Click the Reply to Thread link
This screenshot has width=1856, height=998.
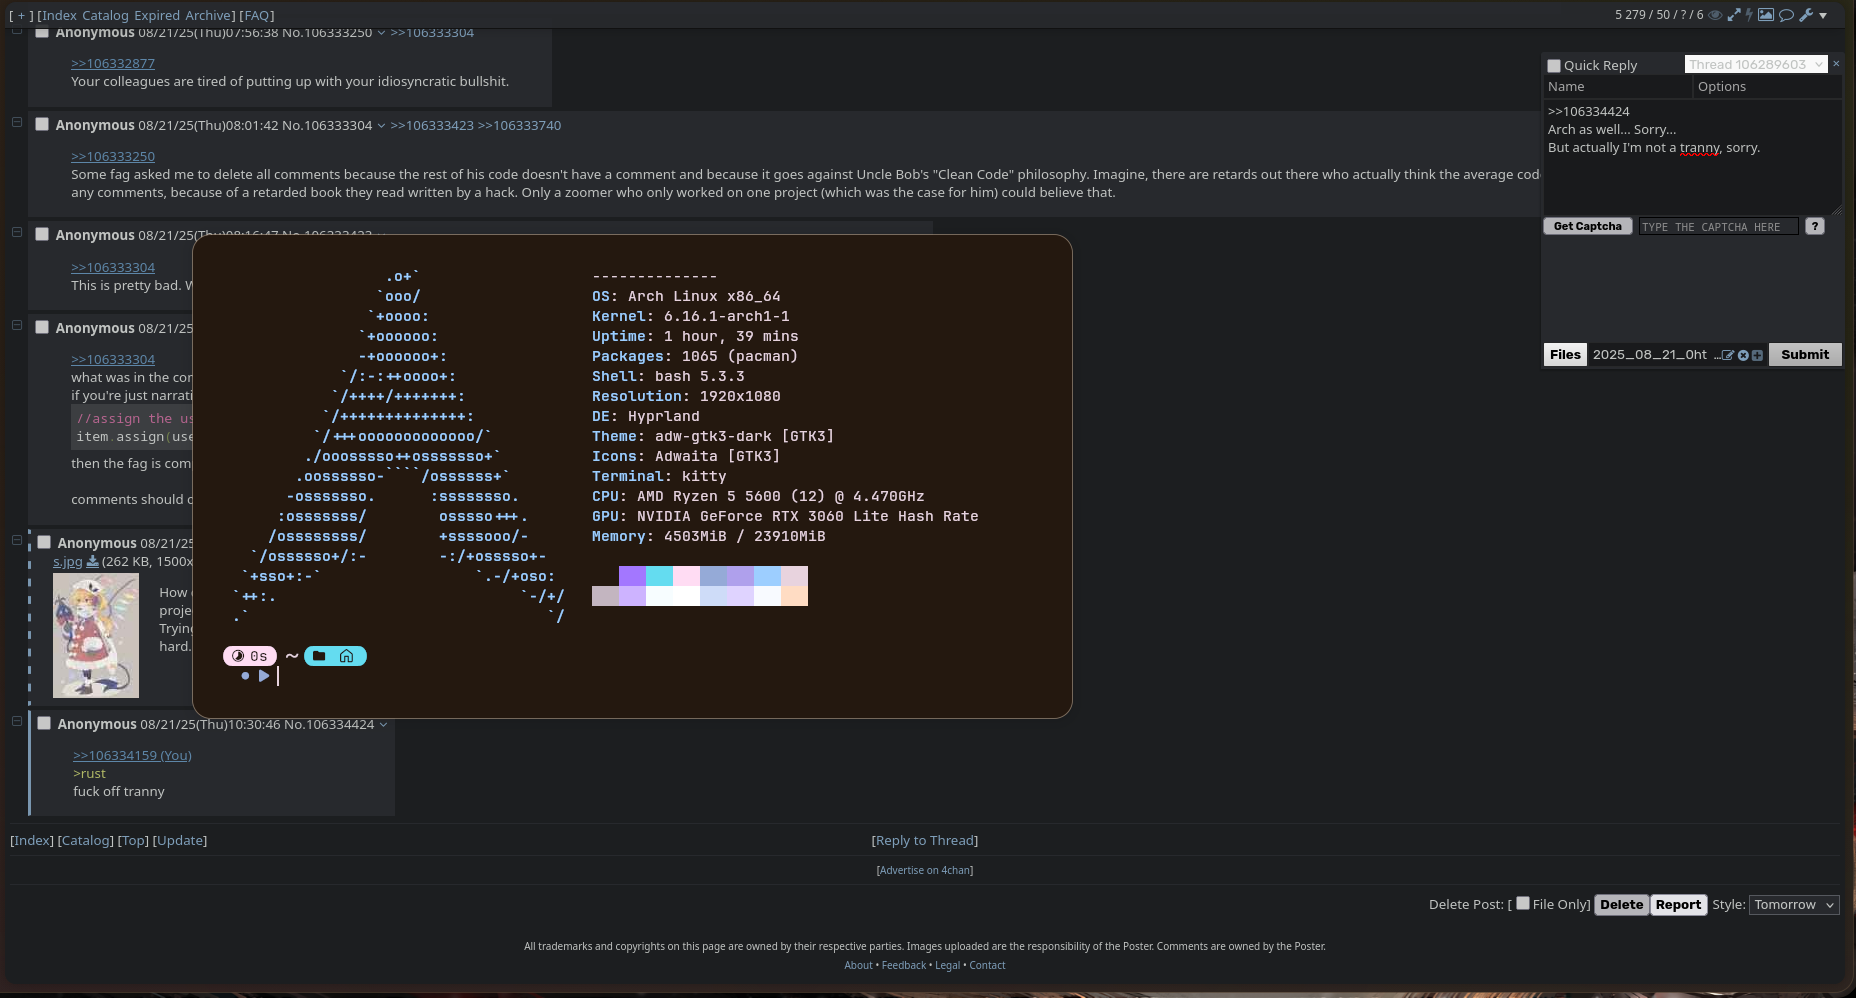(925, 841)
